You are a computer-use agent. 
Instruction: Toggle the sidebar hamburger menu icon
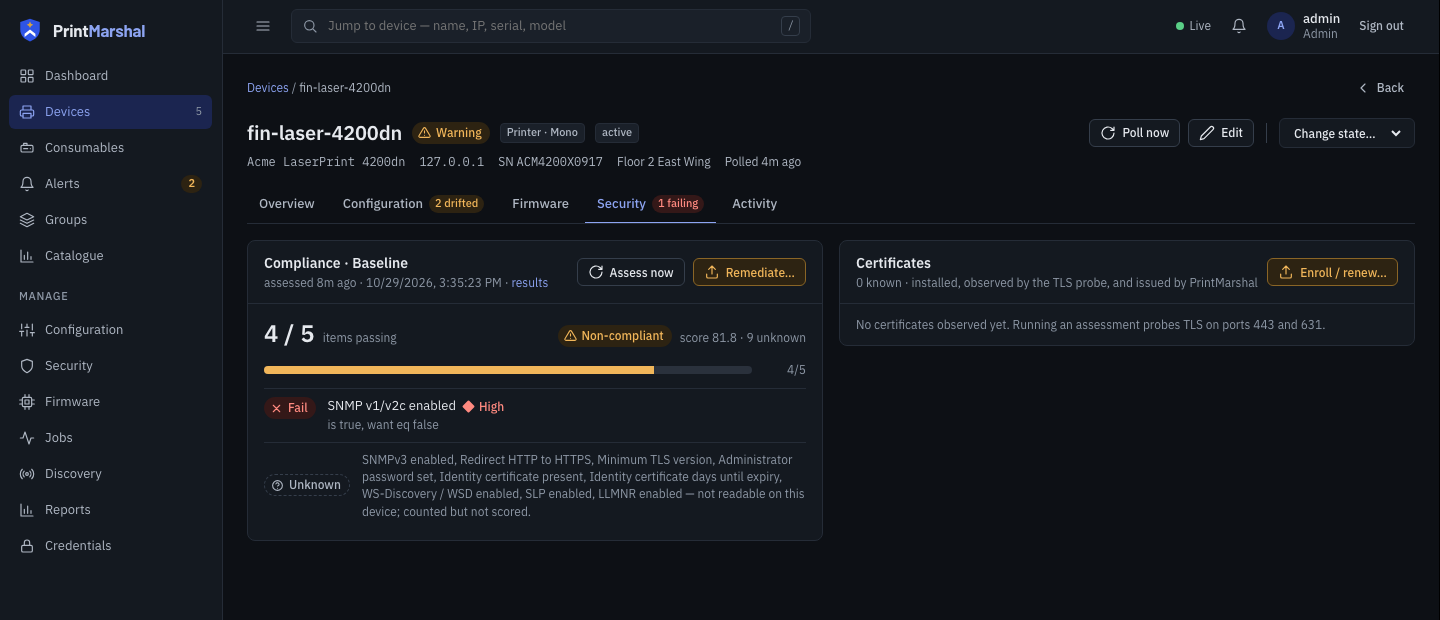[263, 26]
